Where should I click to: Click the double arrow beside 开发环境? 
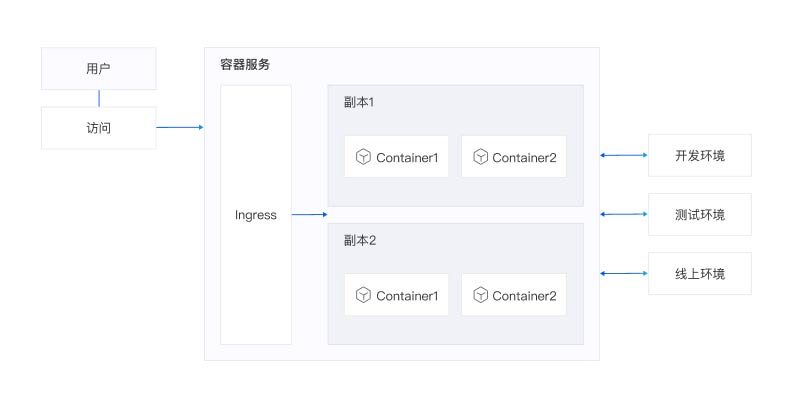(x=623, y=155)
